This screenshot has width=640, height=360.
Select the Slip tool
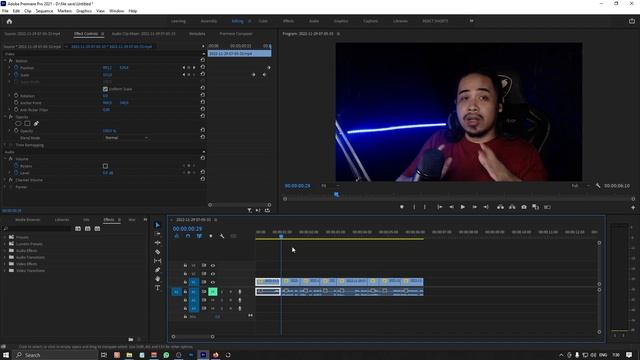pyautogui.click(x=158, y=261)
